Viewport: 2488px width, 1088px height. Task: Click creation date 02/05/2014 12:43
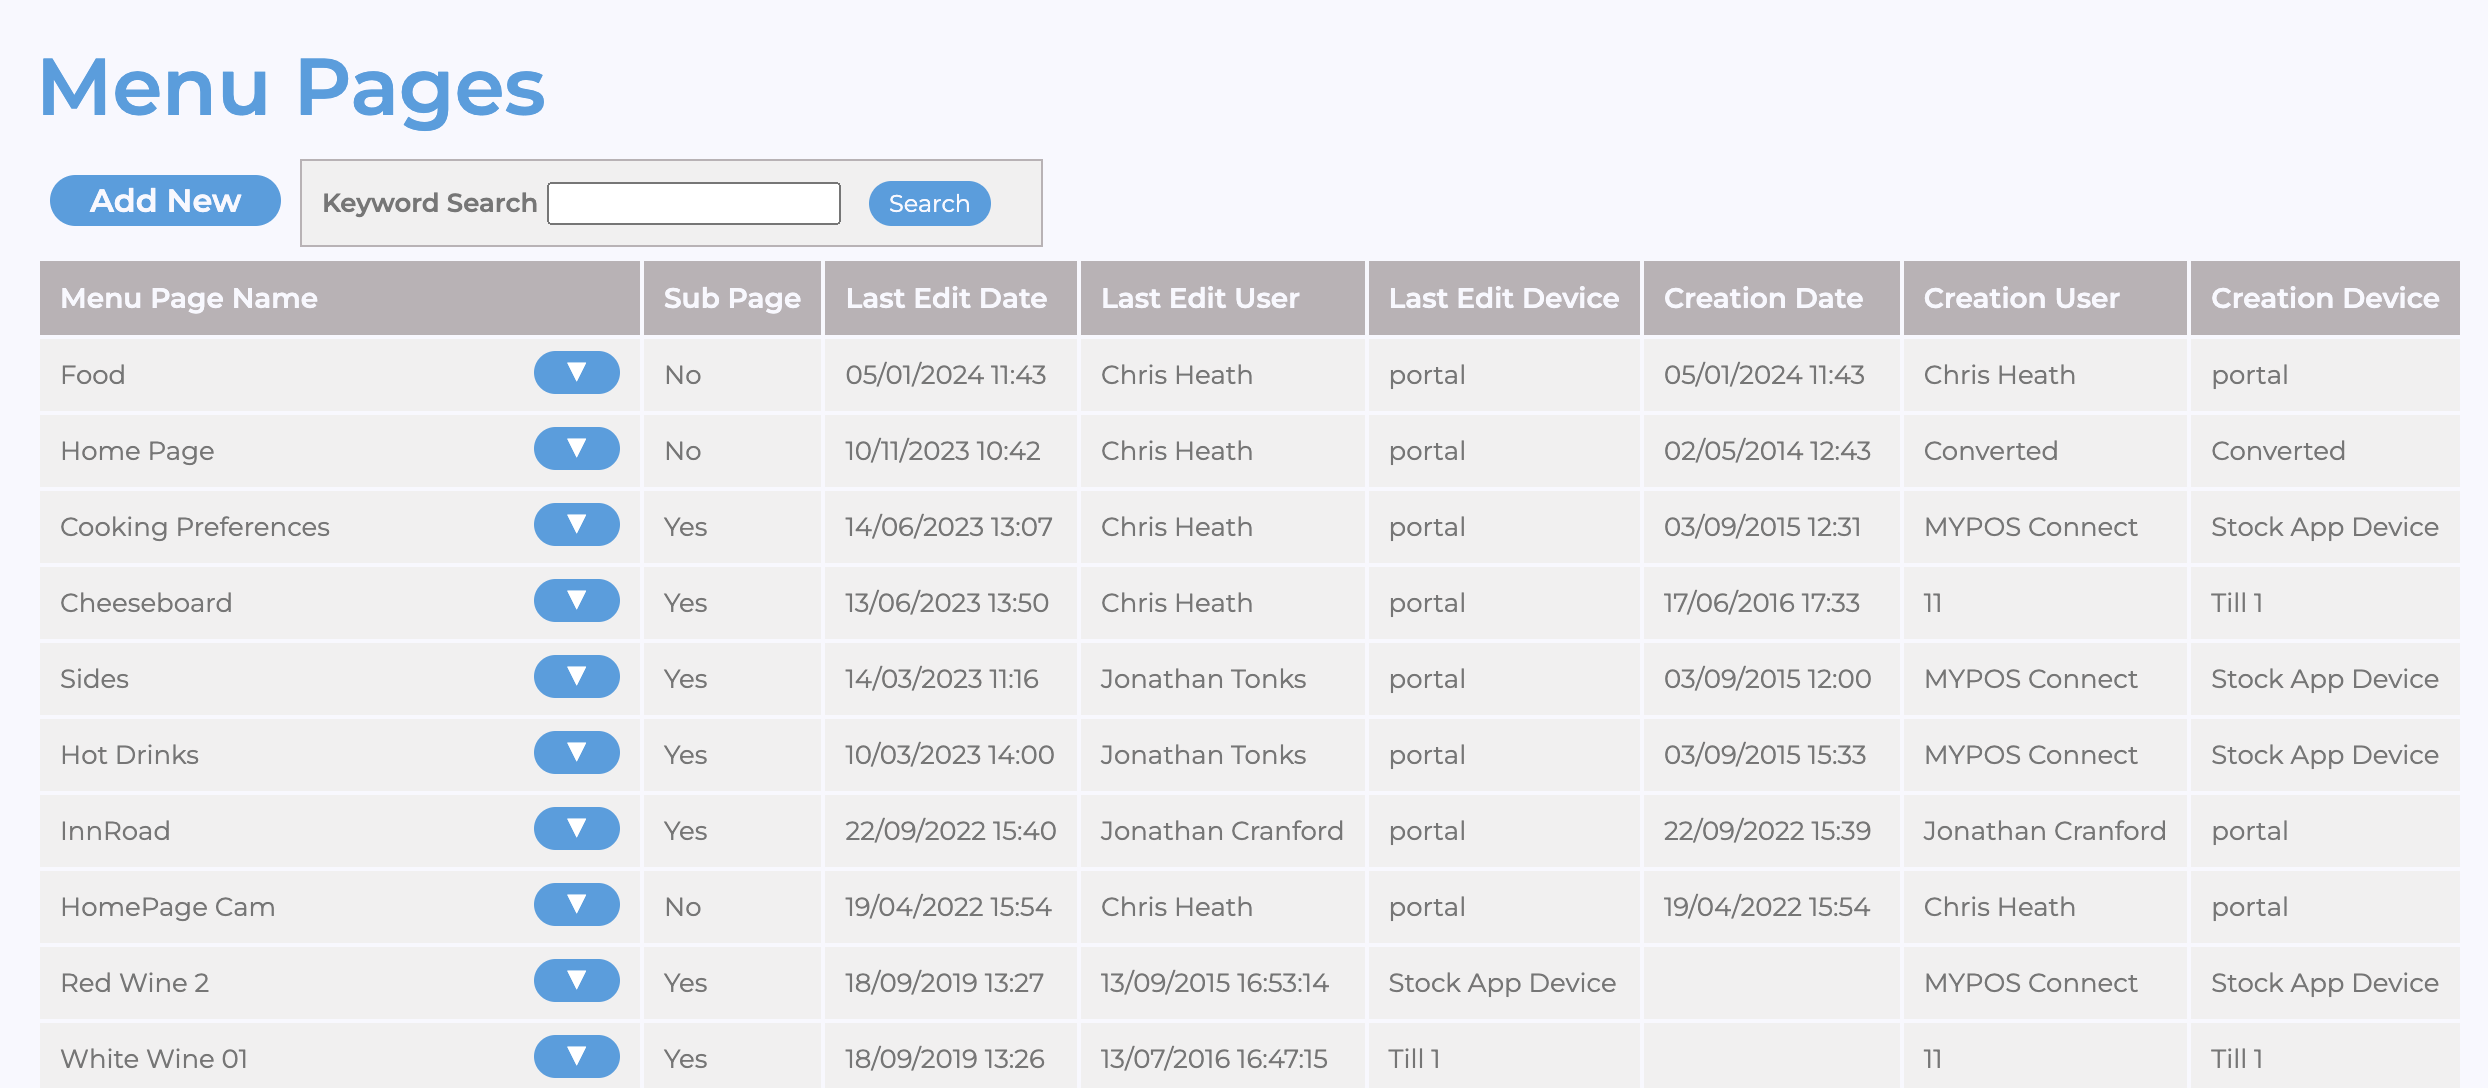(1767, 451)
